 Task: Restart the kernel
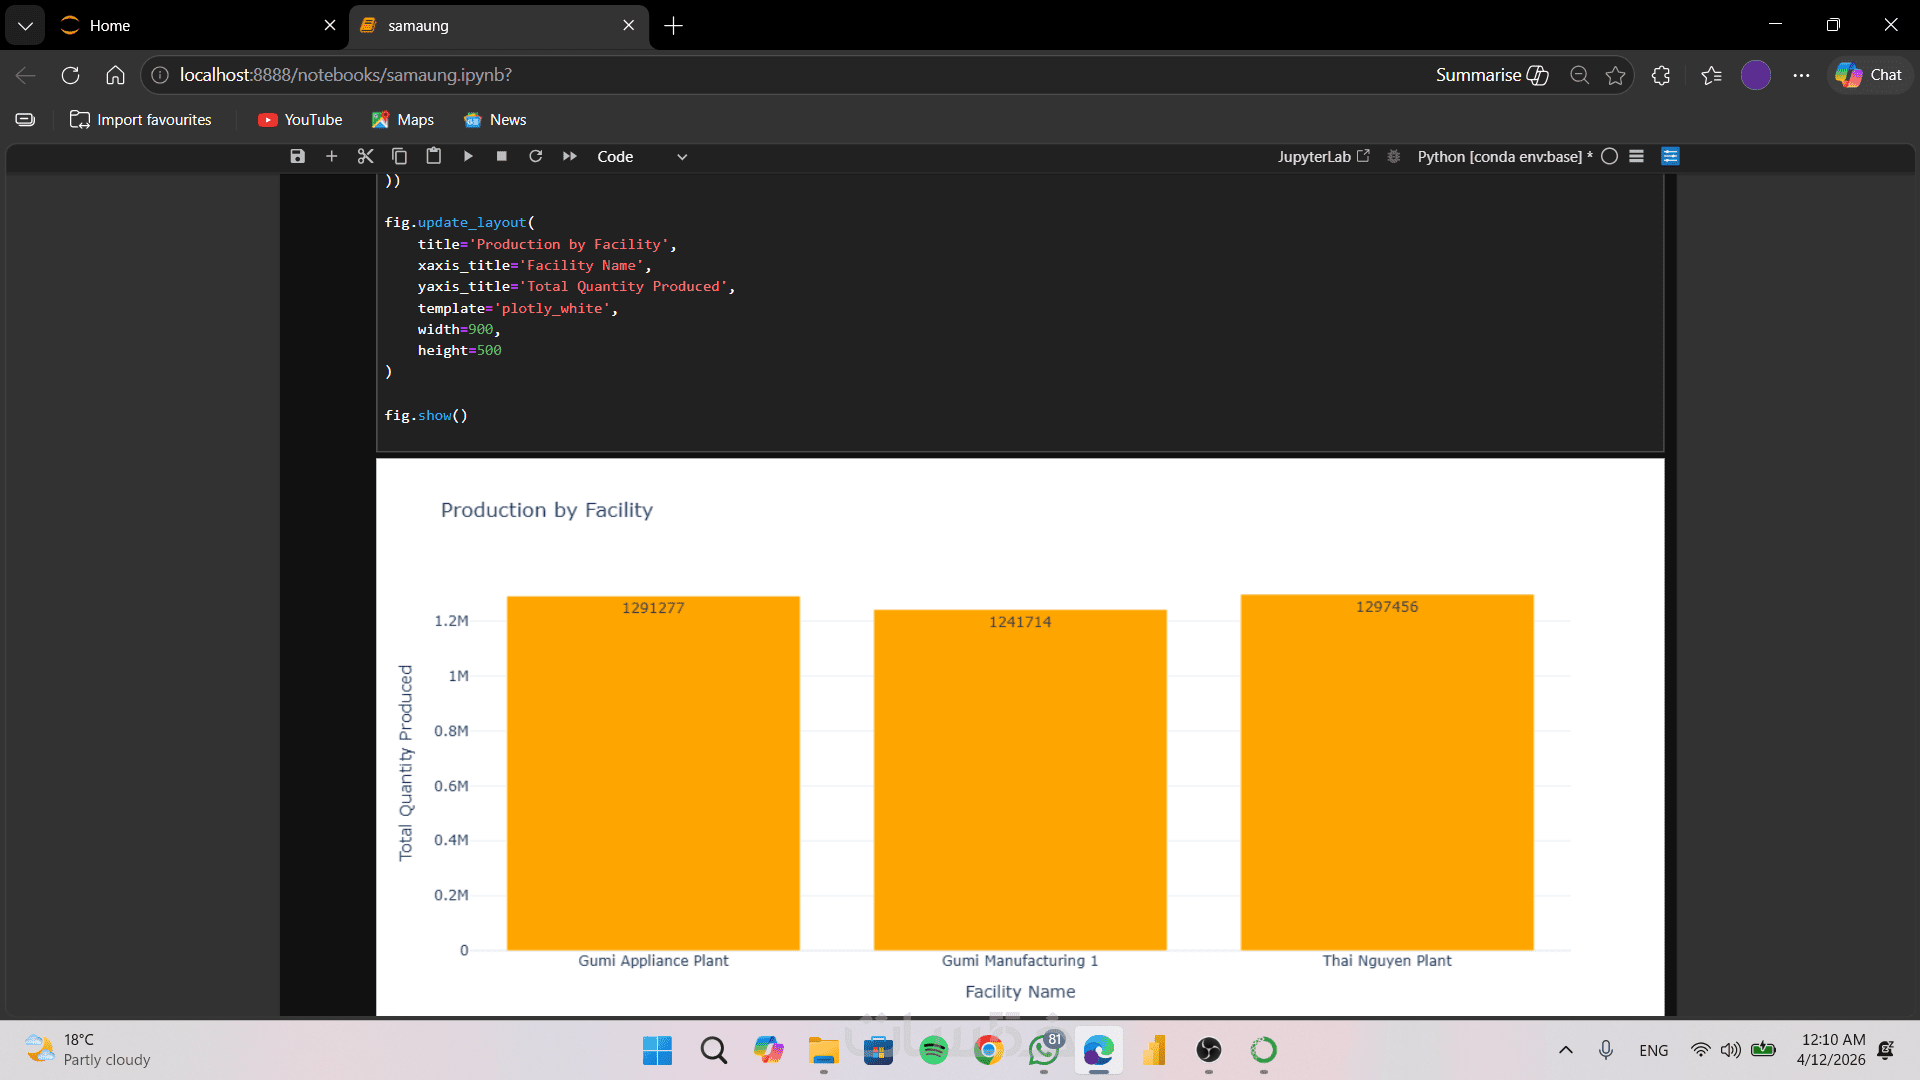[536, 156]
